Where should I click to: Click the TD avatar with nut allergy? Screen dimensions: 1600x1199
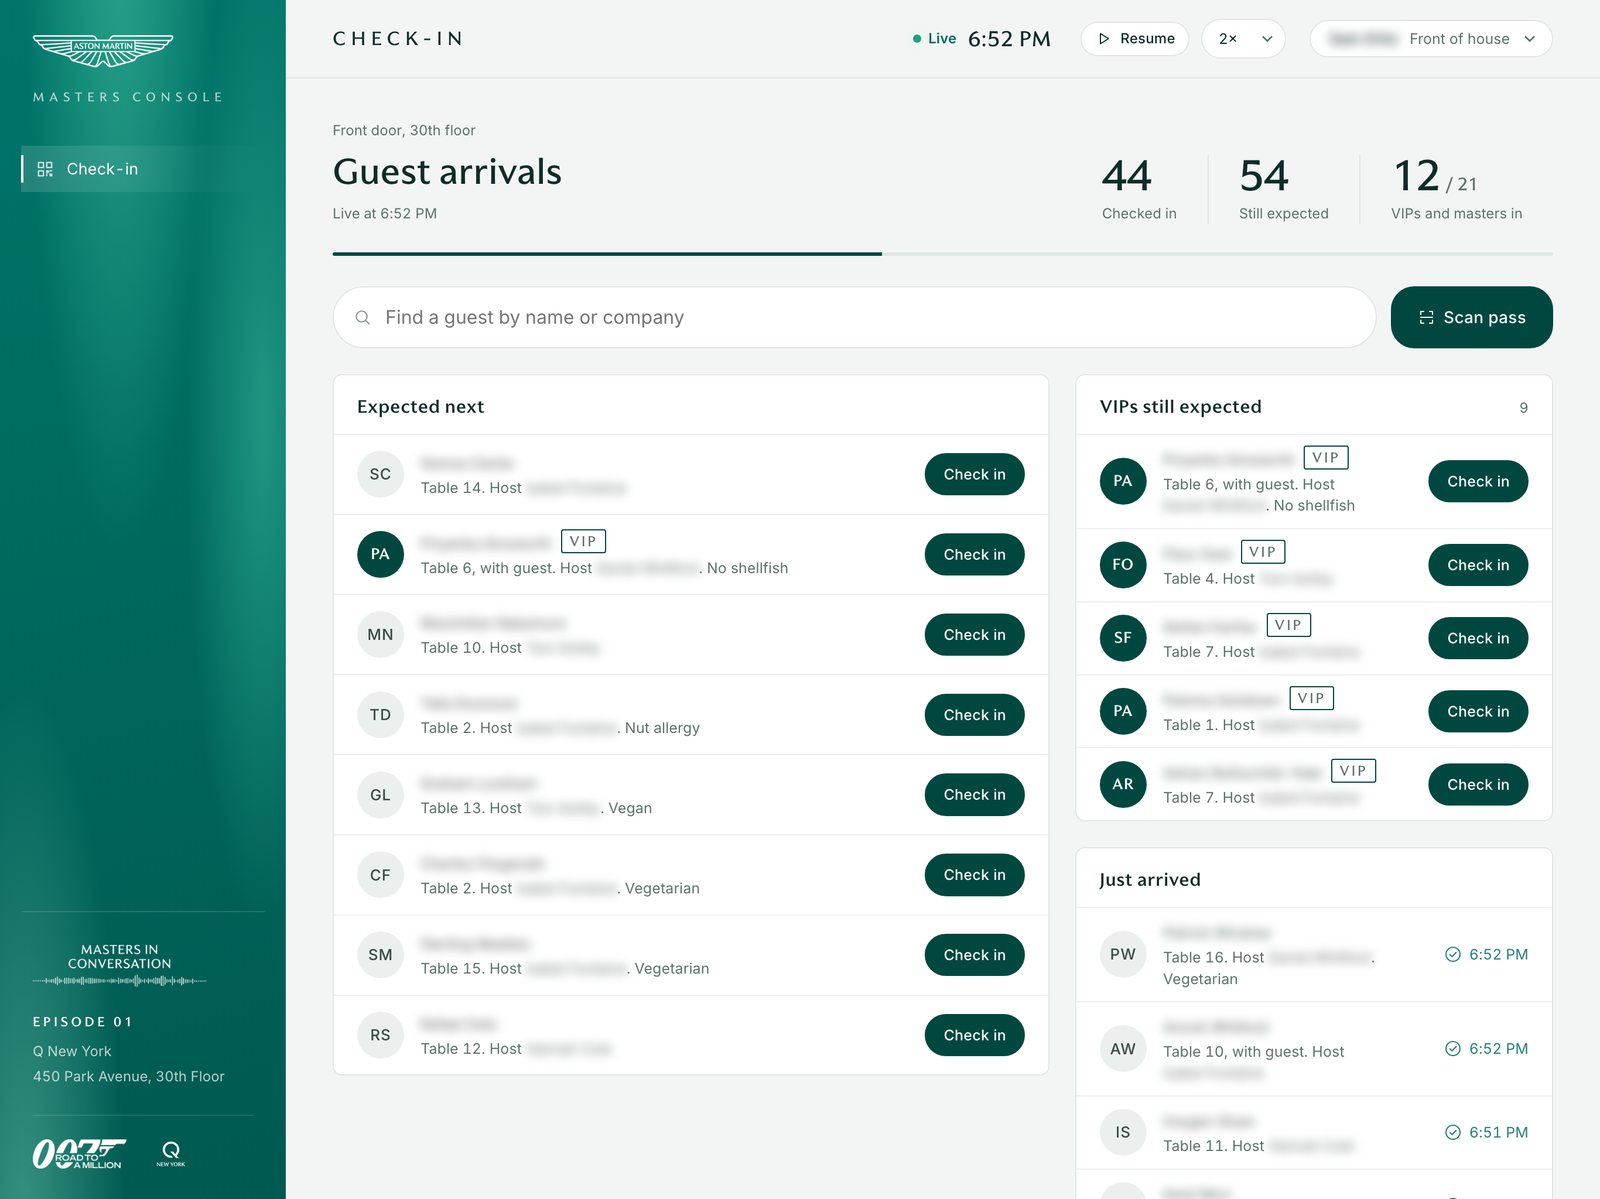(380, 714)
